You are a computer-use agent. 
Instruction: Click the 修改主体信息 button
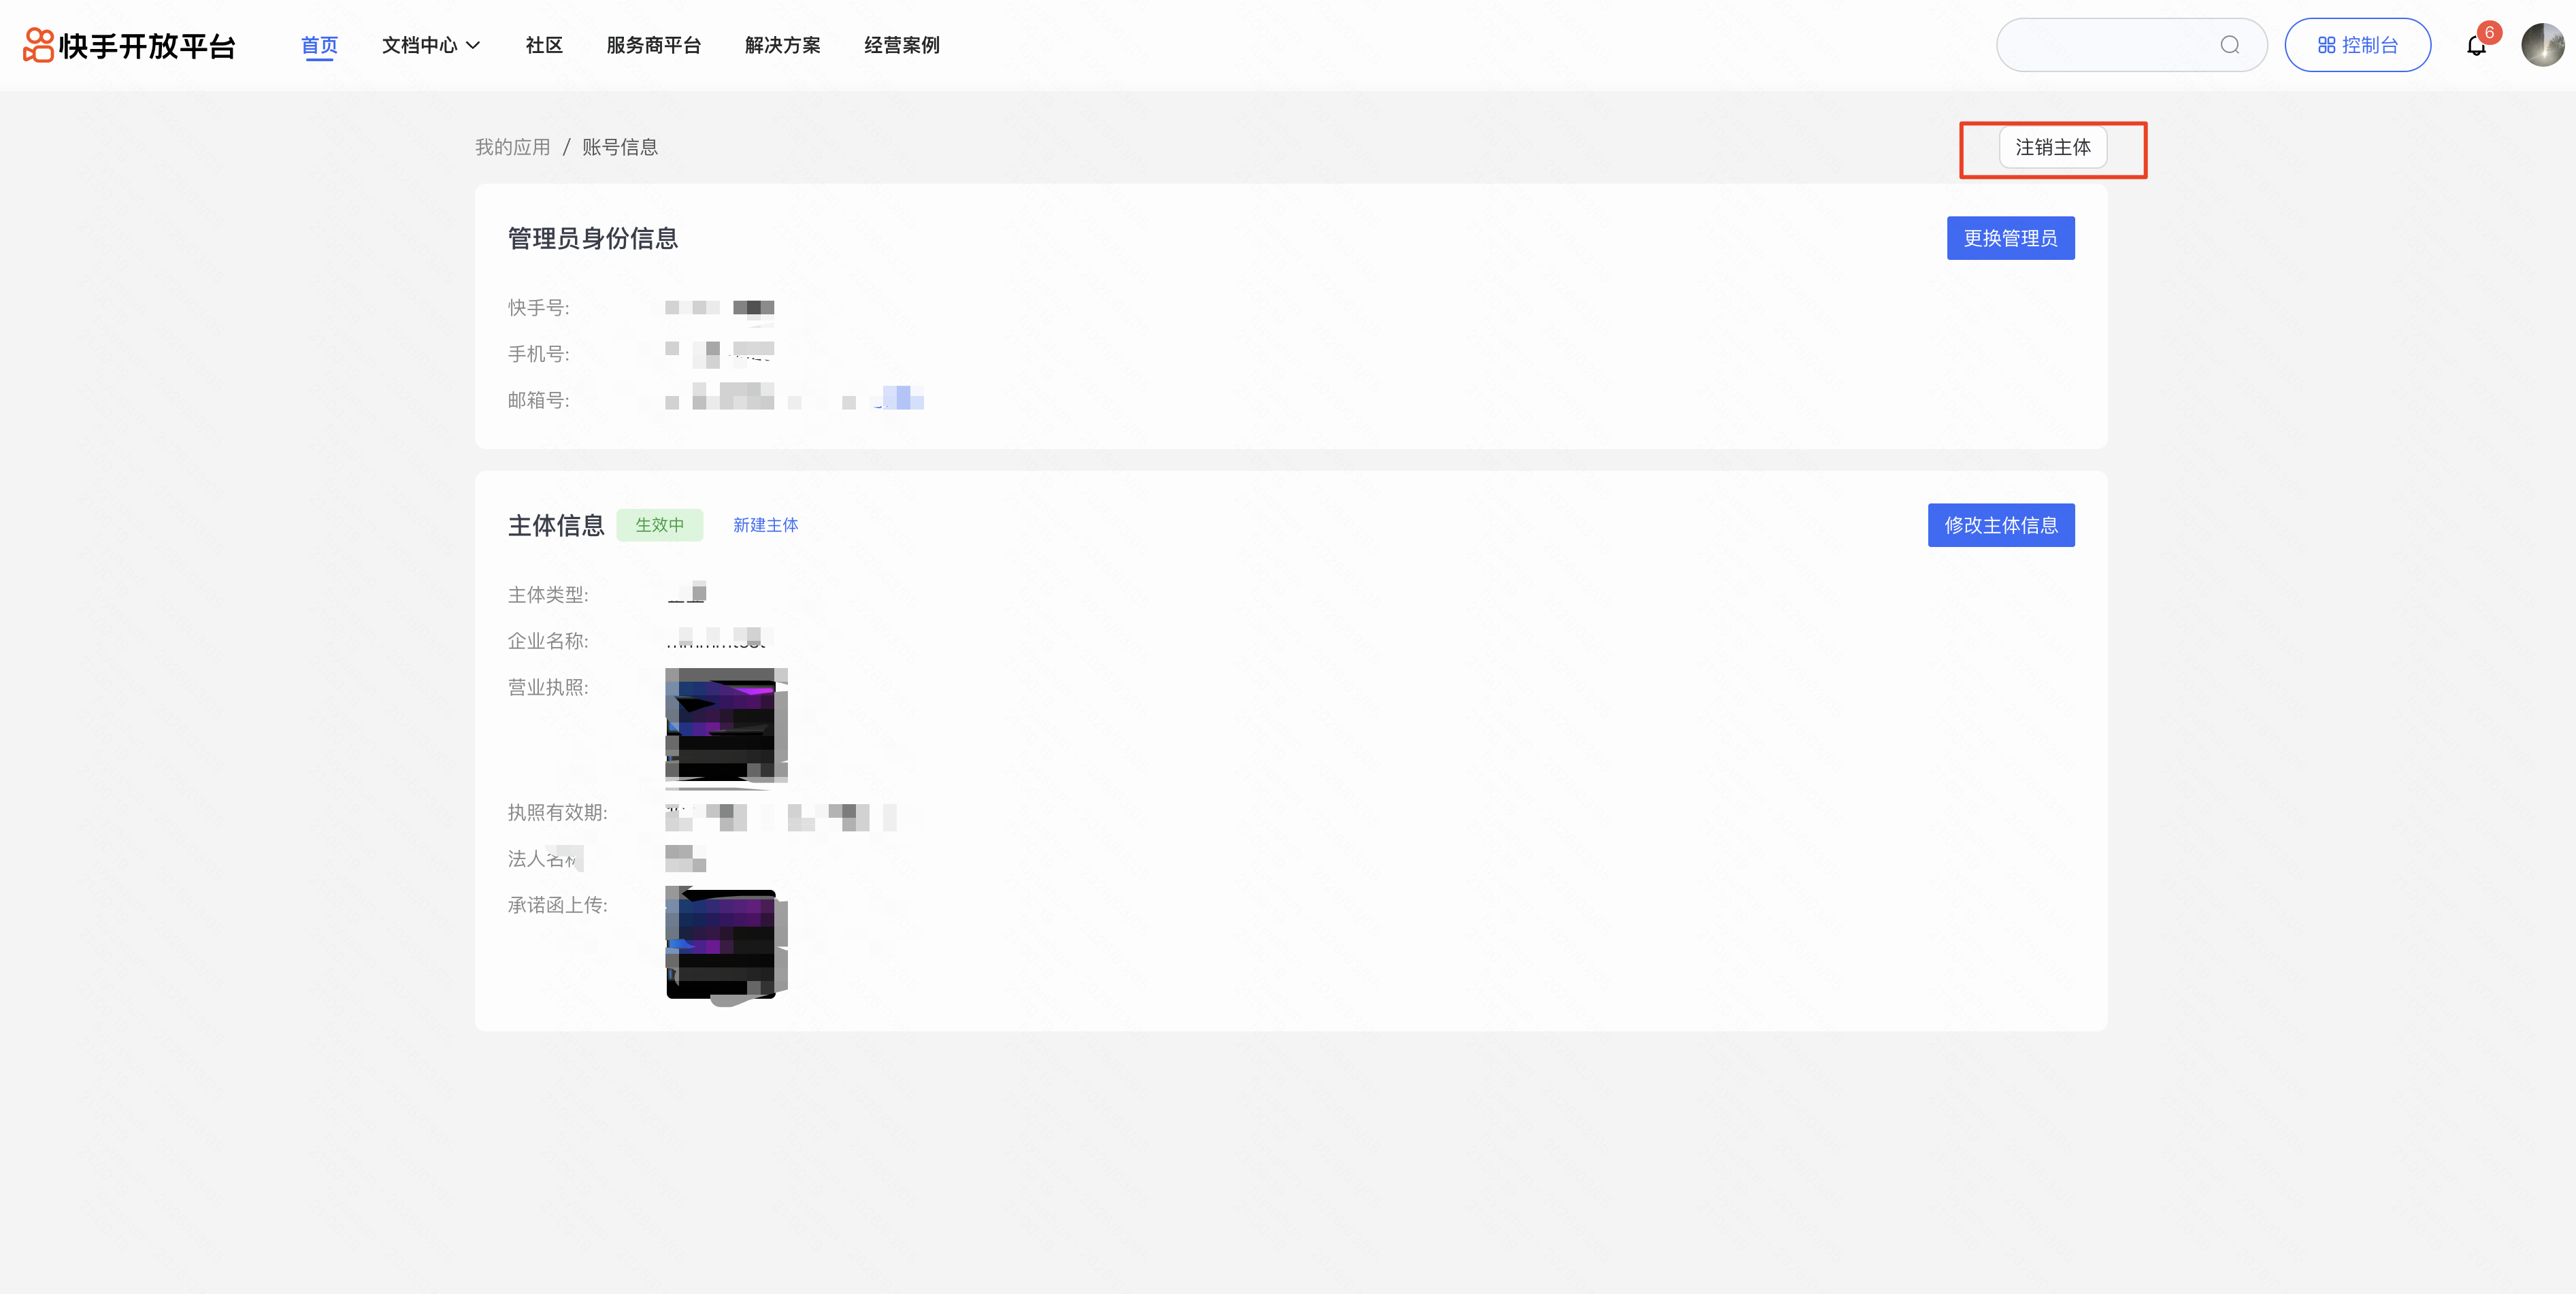click(2000, 525)
